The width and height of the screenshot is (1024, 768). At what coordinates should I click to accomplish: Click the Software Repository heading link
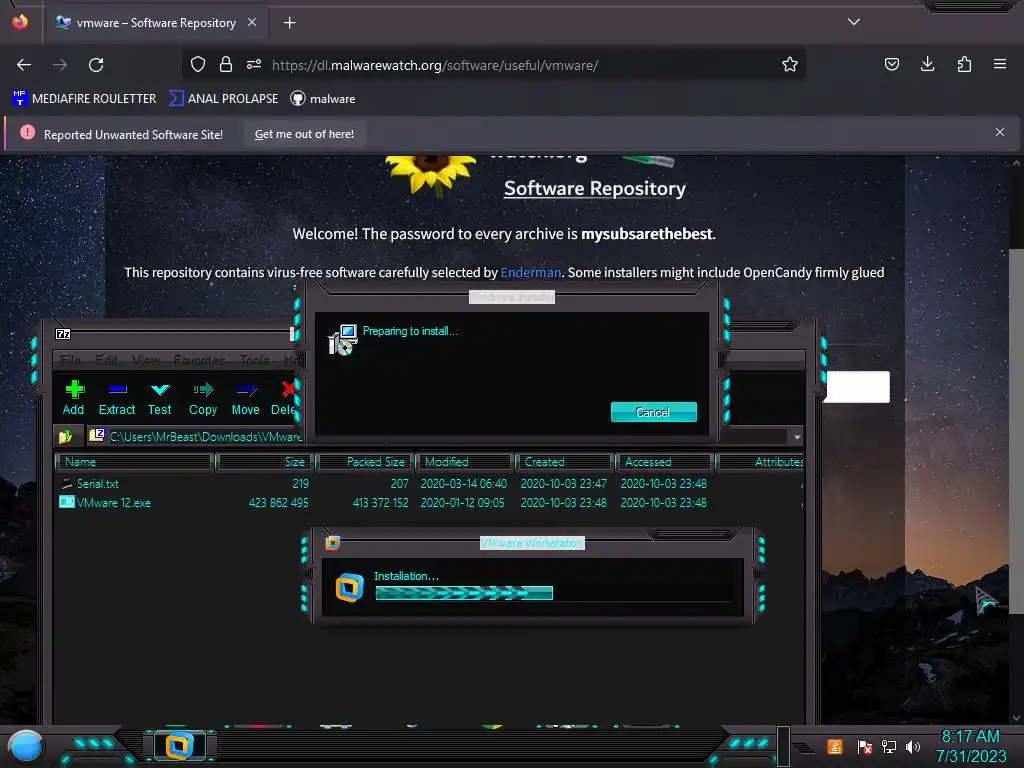[594, 188]
